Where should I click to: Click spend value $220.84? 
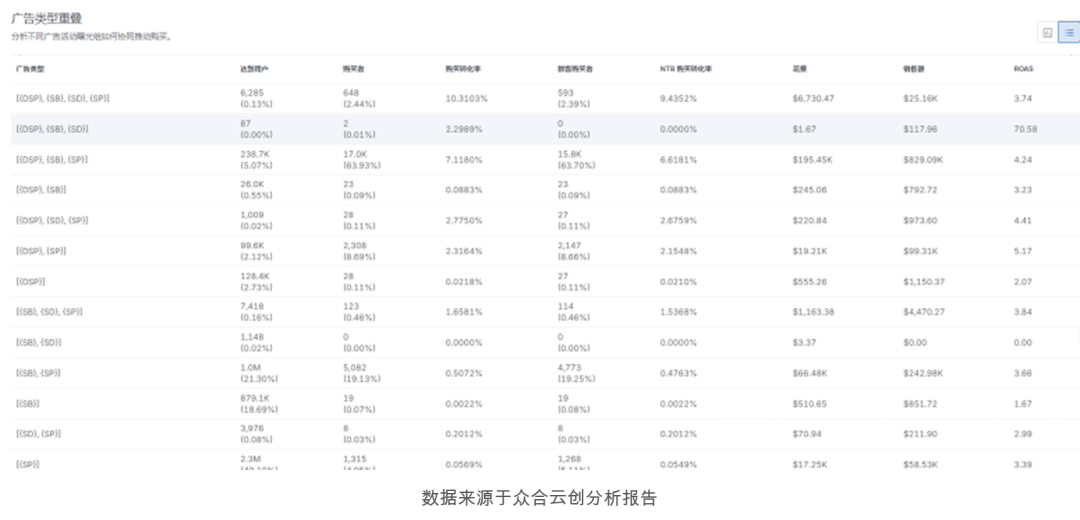[809, 220]
